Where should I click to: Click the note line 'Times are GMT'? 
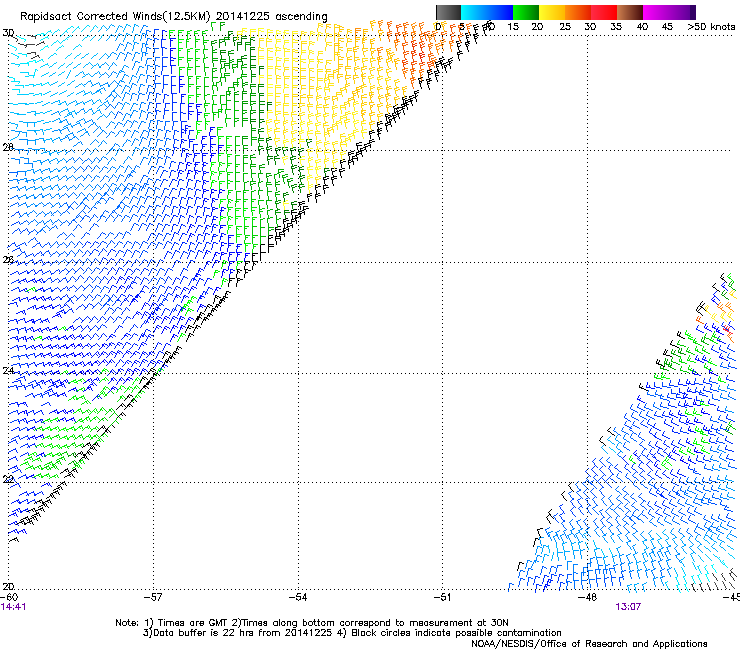tap(193, 623)
